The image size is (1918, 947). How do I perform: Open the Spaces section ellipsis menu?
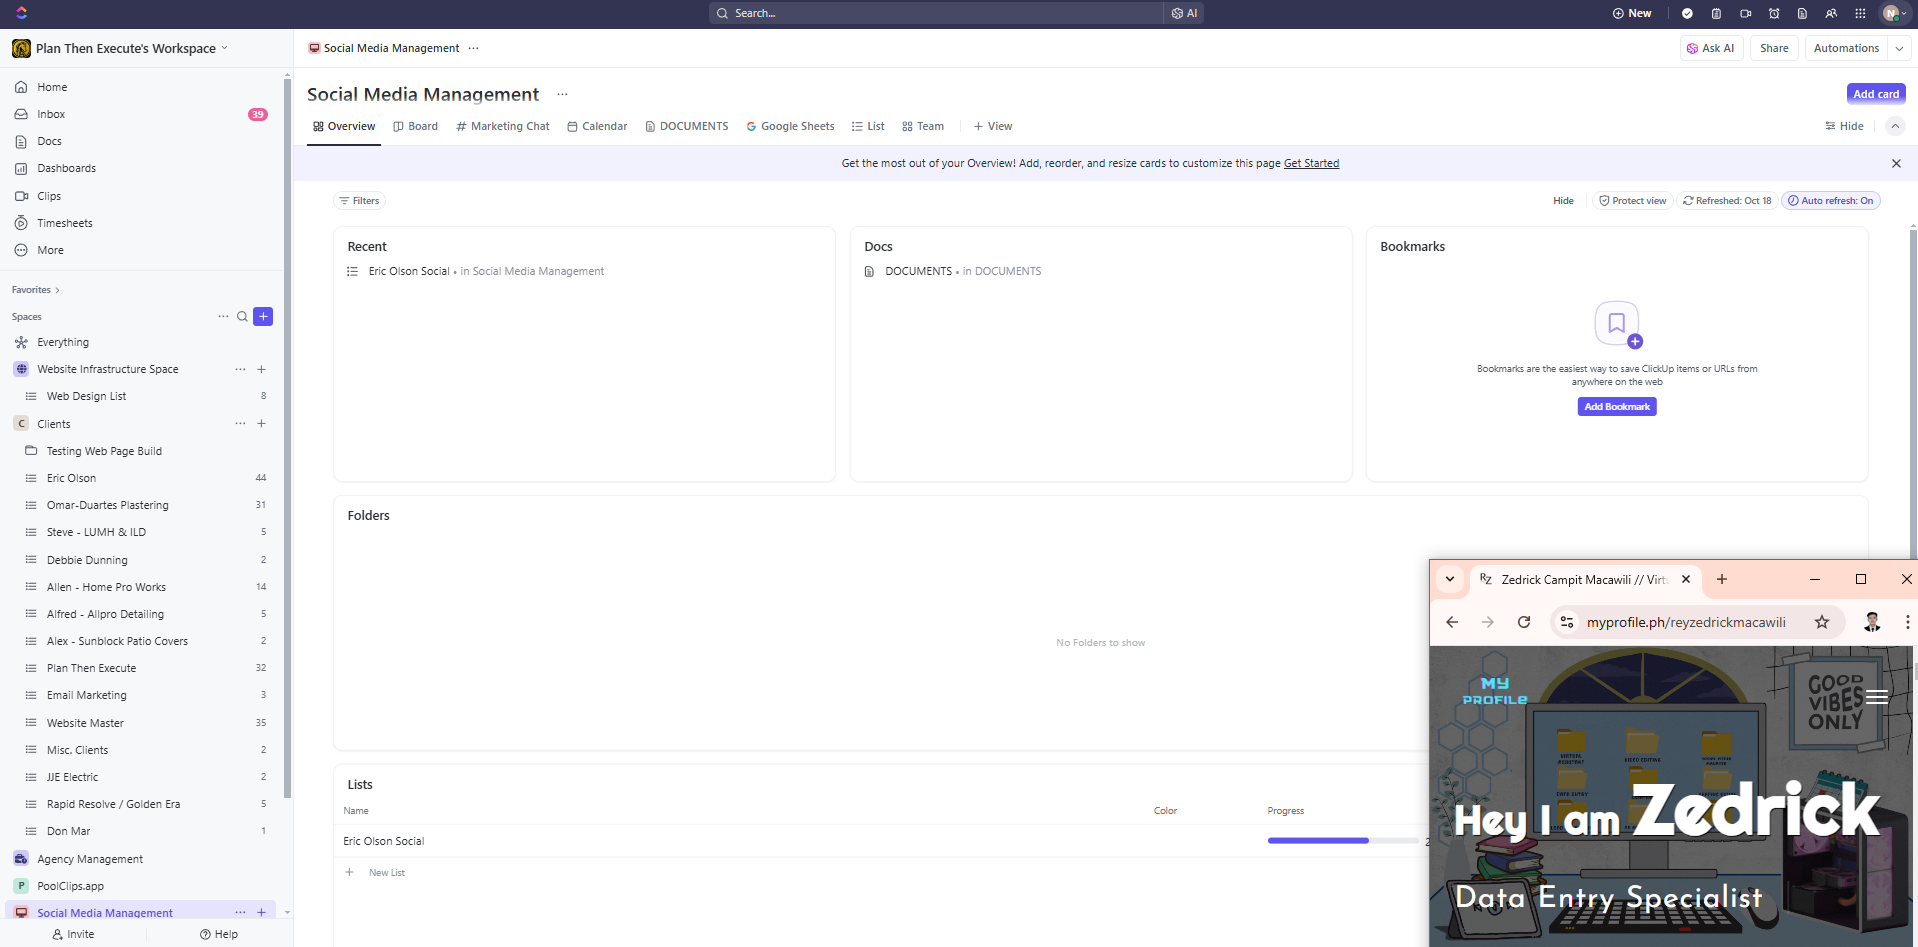(x=223, y=317)
